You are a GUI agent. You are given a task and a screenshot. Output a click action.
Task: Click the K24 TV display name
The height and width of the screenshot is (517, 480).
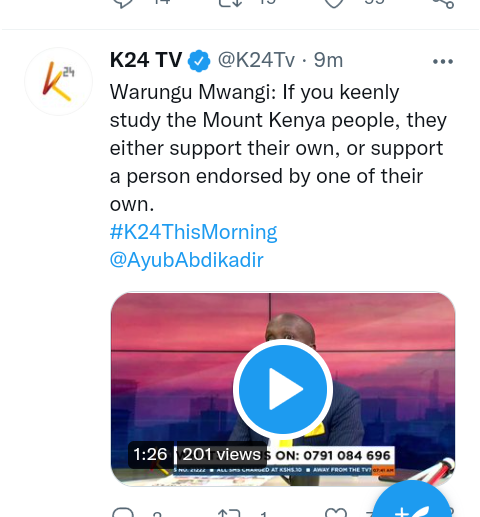click(146, 60)
